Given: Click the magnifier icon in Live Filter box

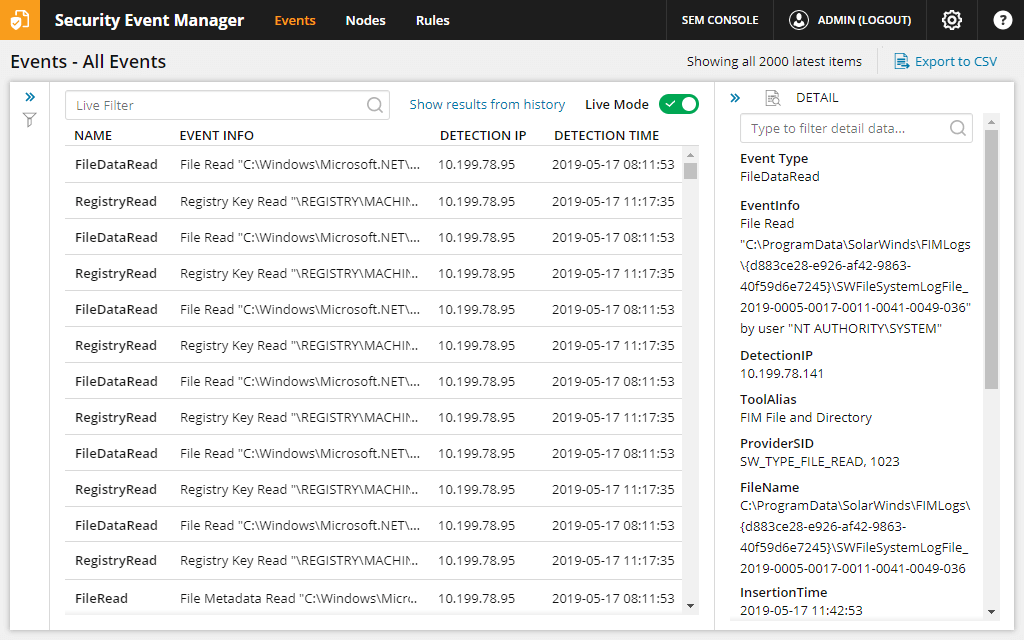Looking at the screenshot, I should pos(374,104).
